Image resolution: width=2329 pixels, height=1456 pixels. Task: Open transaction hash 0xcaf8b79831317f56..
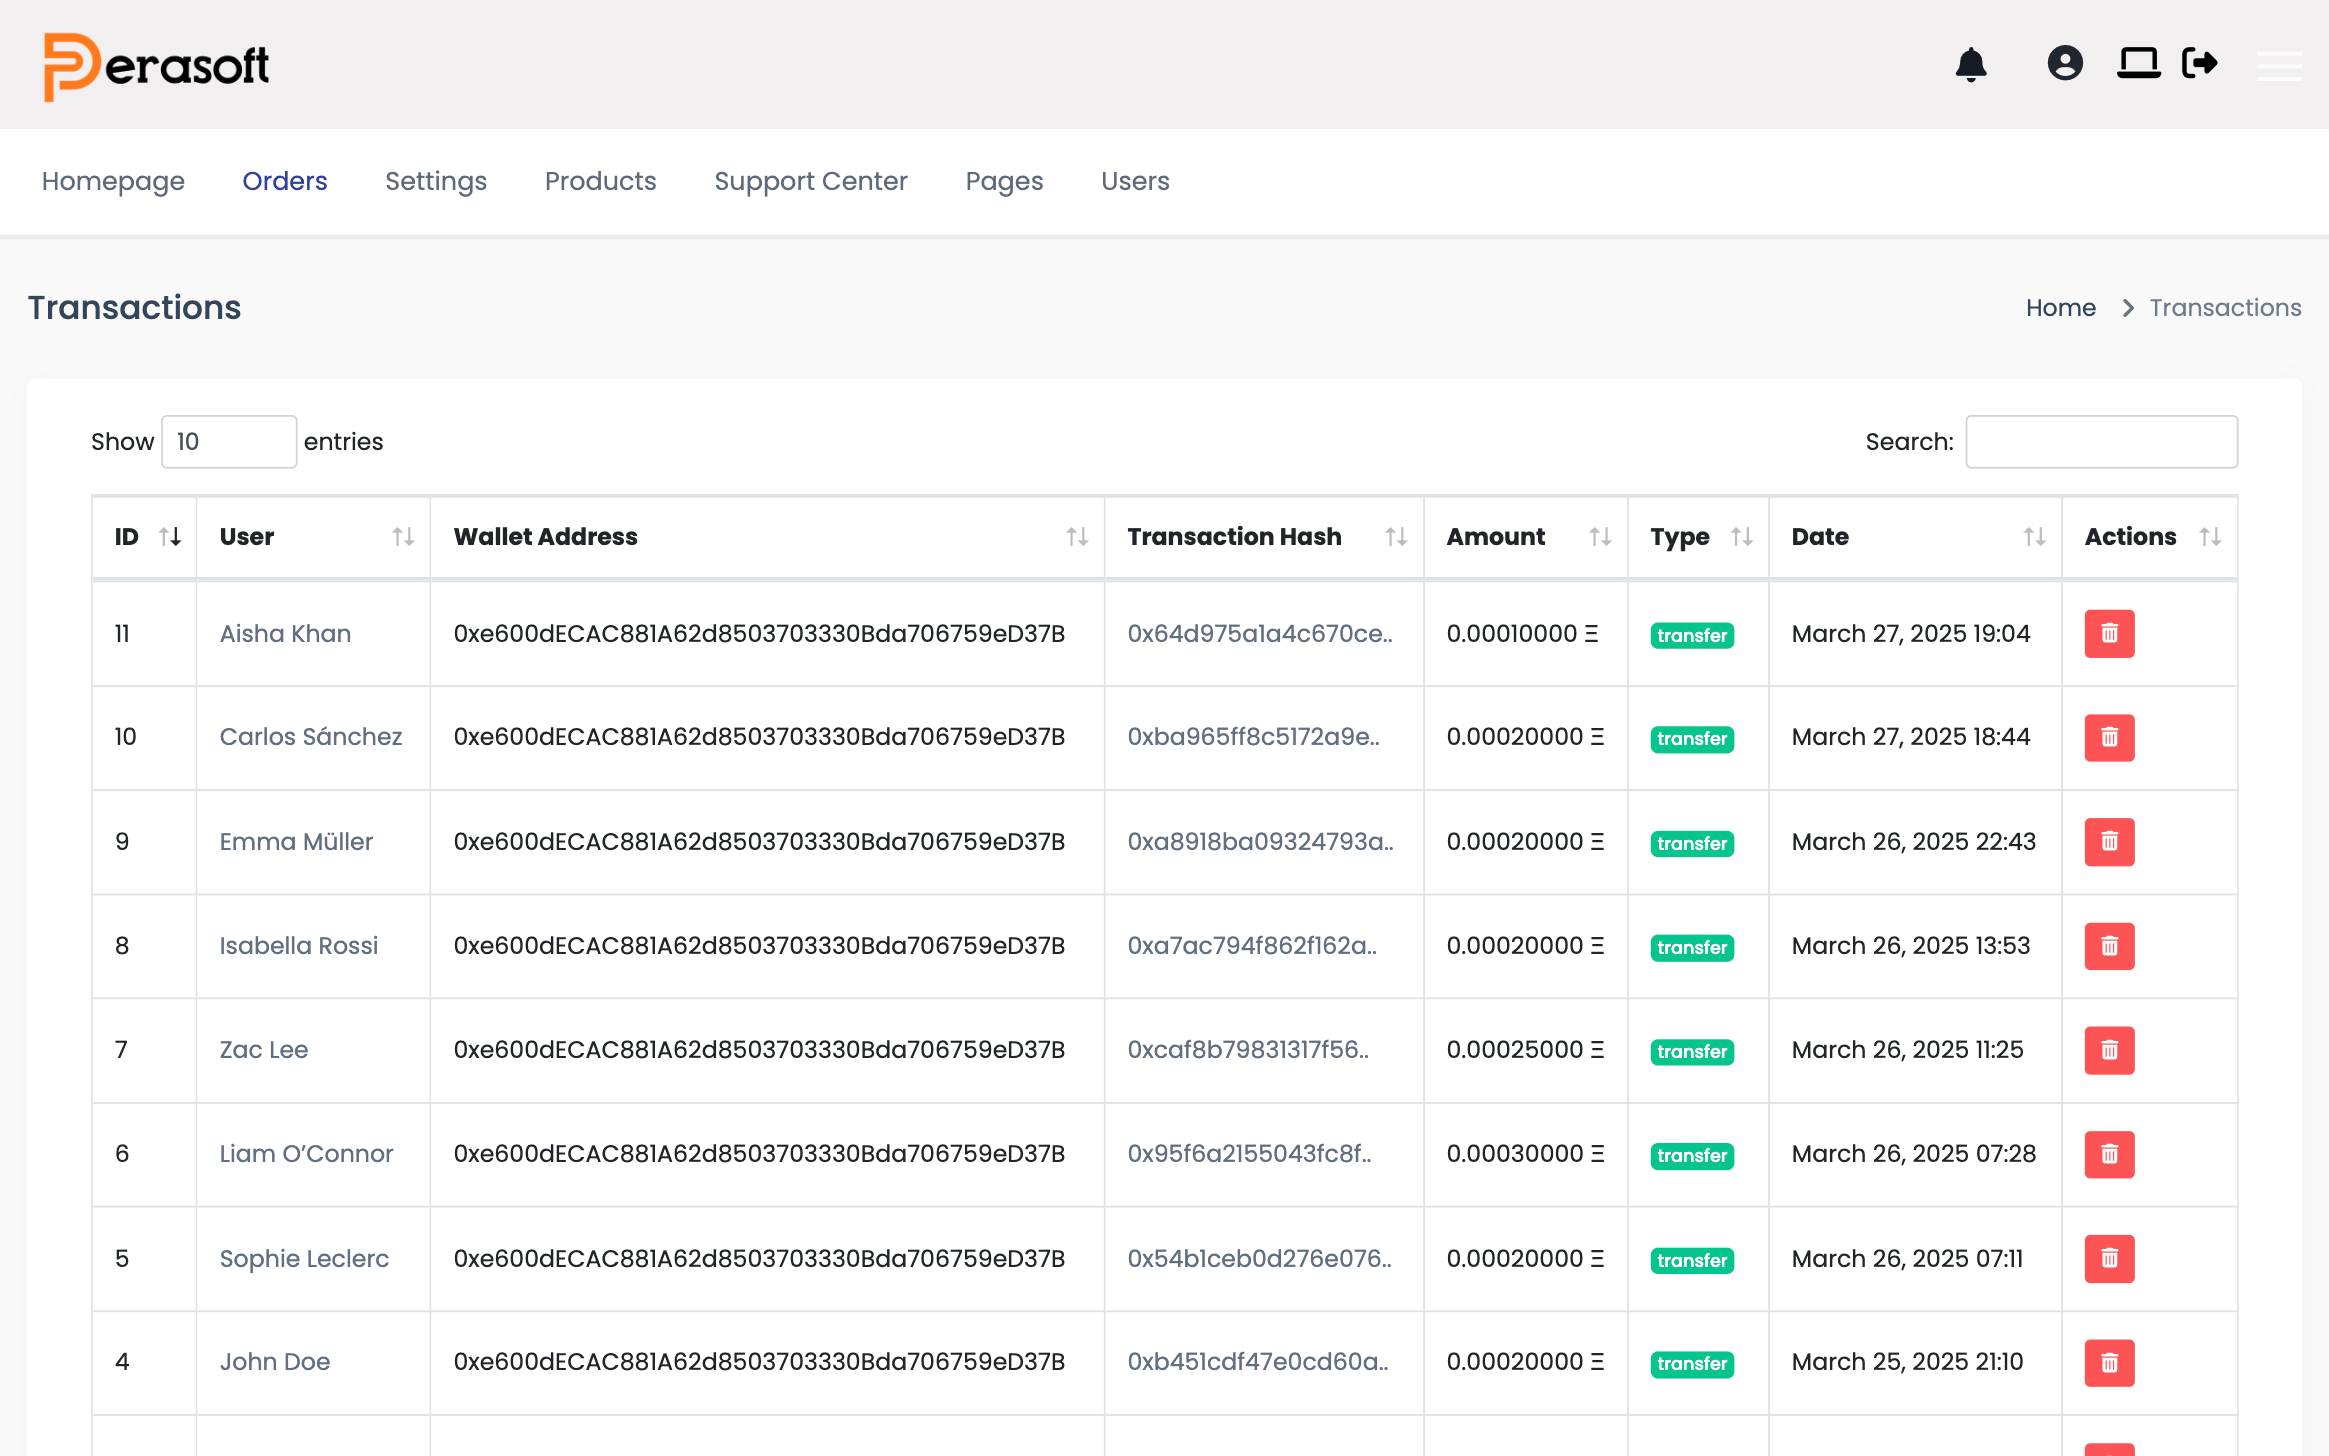1248,1050
